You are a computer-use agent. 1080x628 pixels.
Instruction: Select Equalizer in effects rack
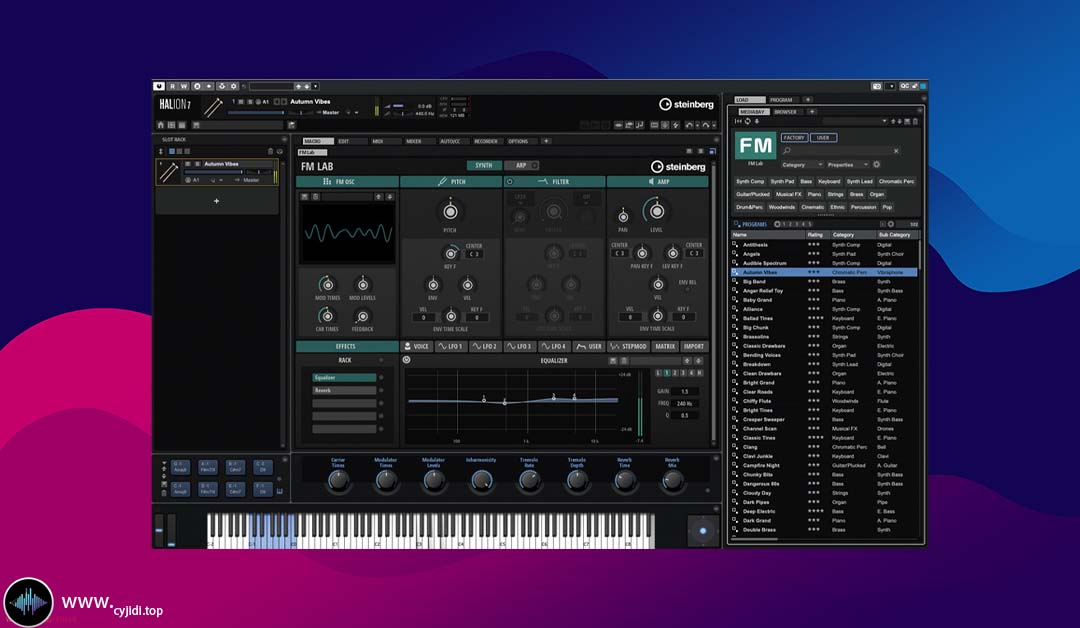[x=344, y=377]
